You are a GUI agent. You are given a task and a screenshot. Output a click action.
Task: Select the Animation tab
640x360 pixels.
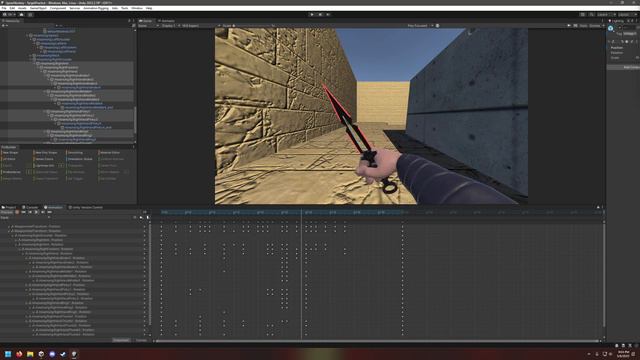[54, 207]
